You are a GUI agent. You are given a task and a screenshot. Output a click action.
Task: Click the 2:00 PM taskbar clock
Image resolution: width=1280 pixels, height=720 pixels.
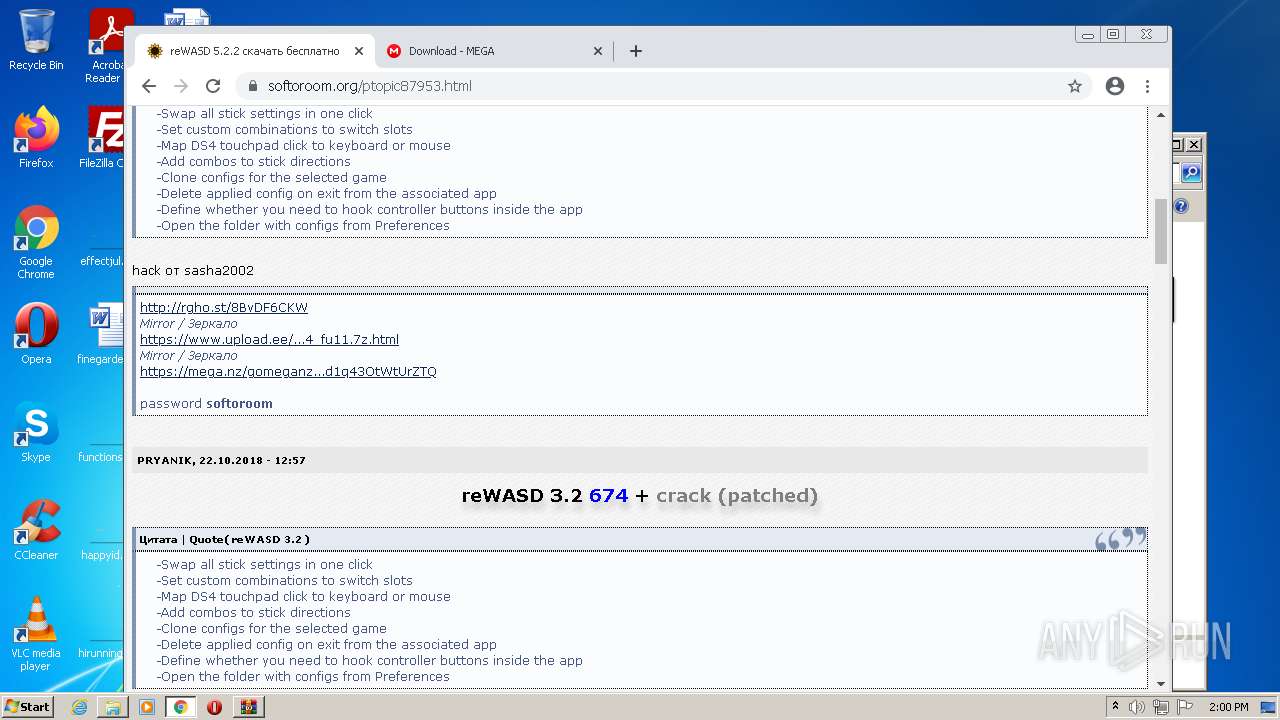(1228, 707)
